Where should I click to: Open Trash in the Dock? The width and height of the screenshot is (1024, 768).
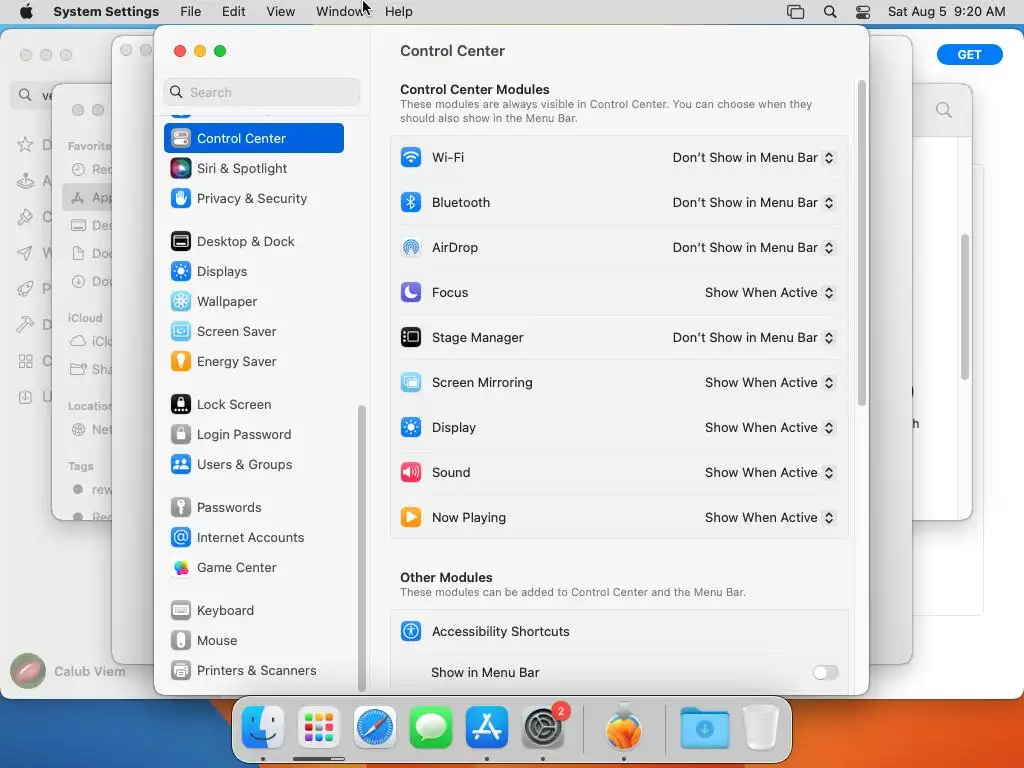pyautogui.click(x=761, y=728)
